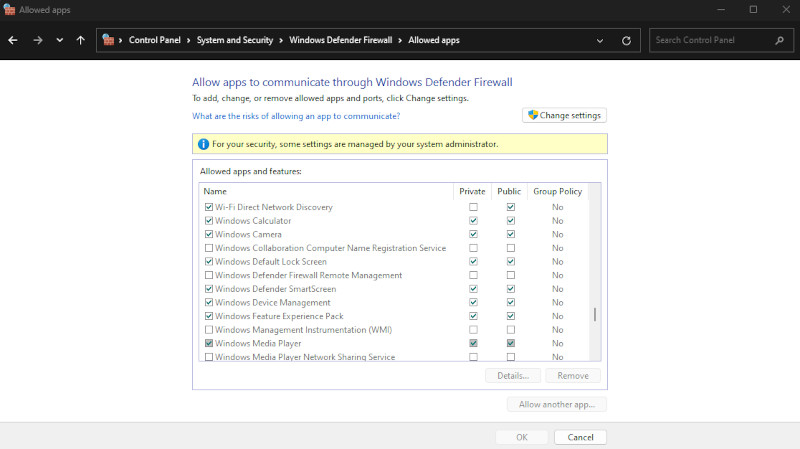The image size is (800, 449).
Task: Enable Windows Management Instrumentation (WMI) checkbox
Action: point(209,330)
